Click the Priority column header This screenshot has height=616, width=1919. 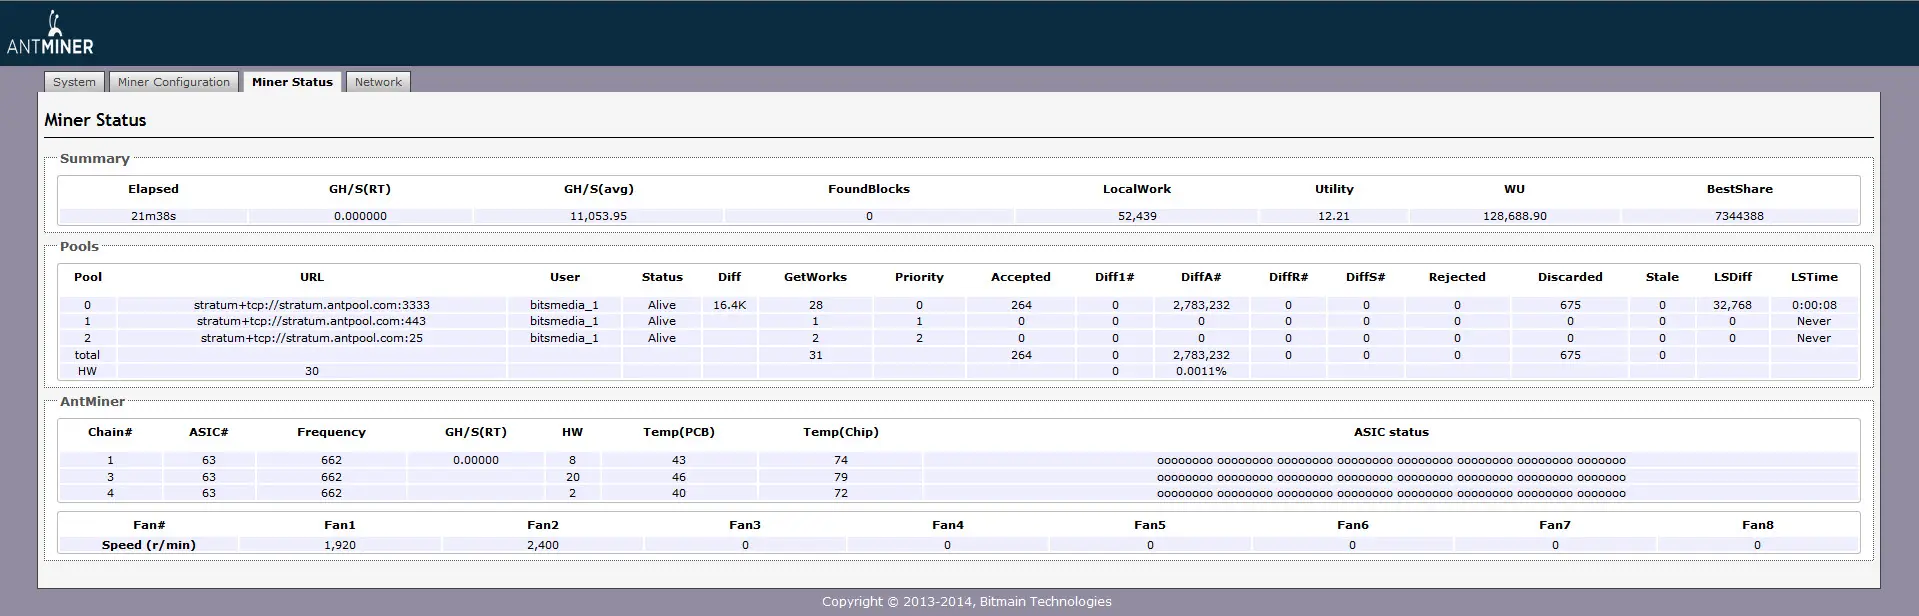pos(919,277)
